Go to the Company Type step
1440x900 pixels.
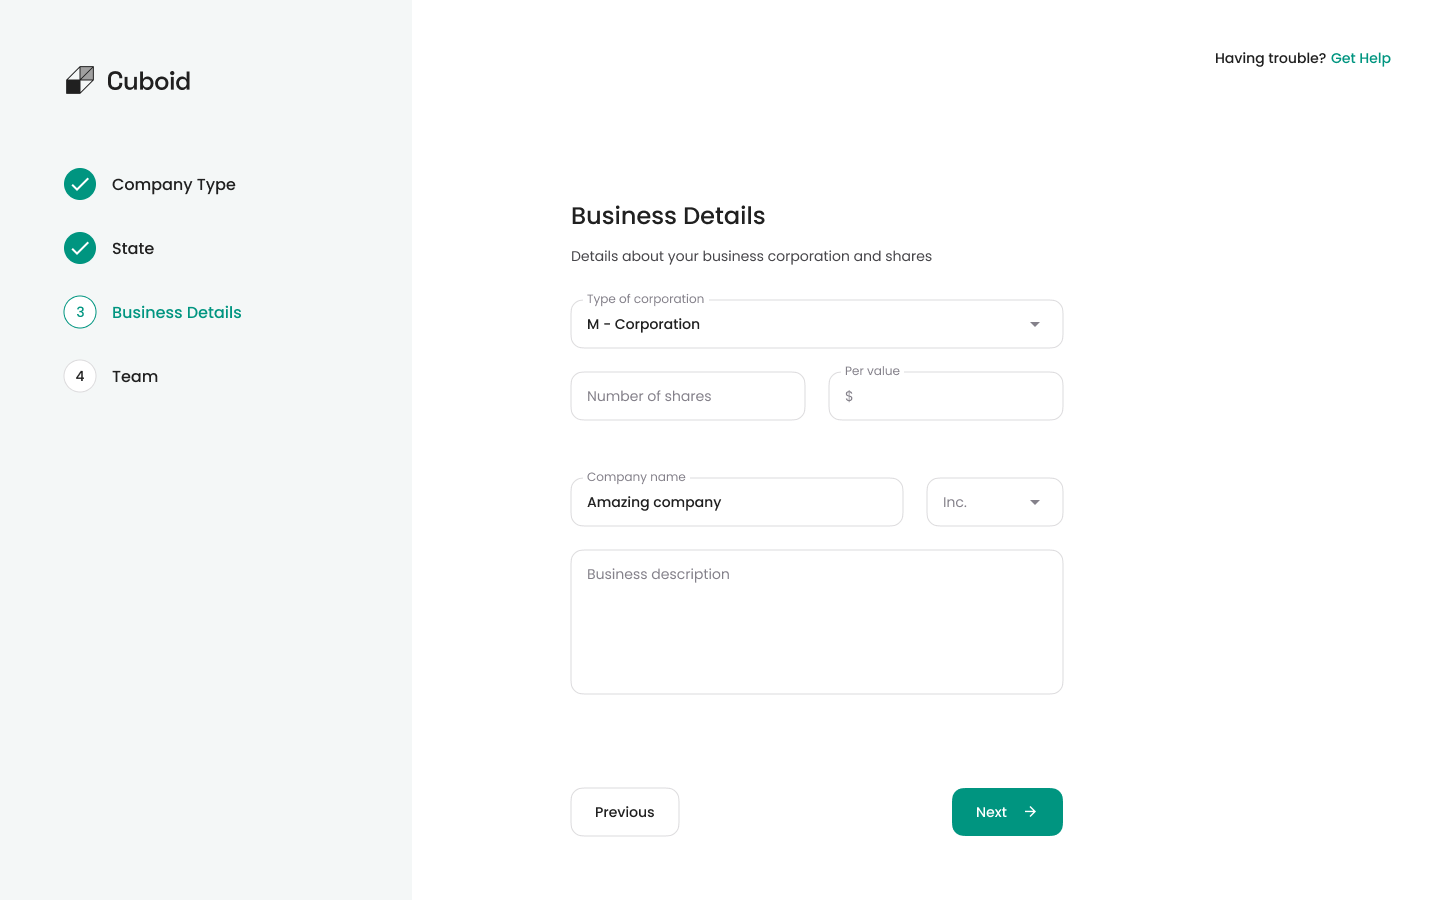point(174,184)
